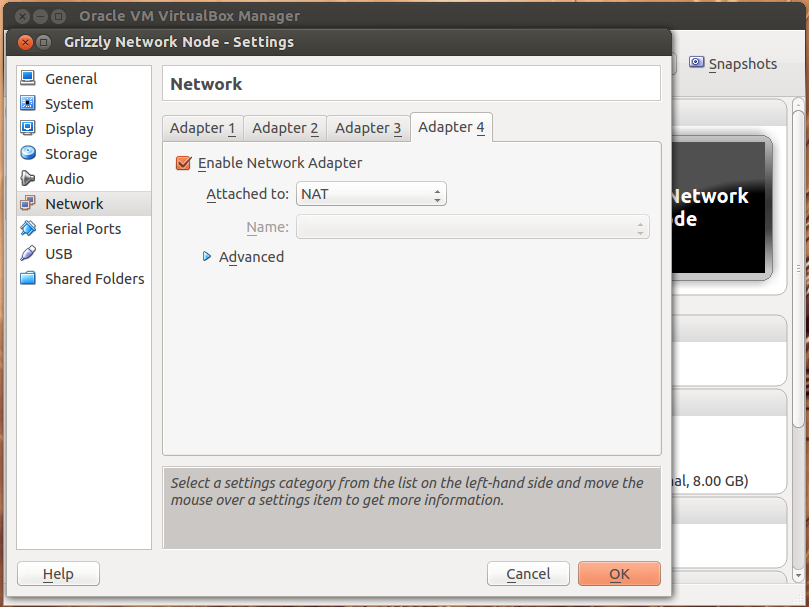Open the USB settings category
The image size is (809, 607).
point(84,254)
